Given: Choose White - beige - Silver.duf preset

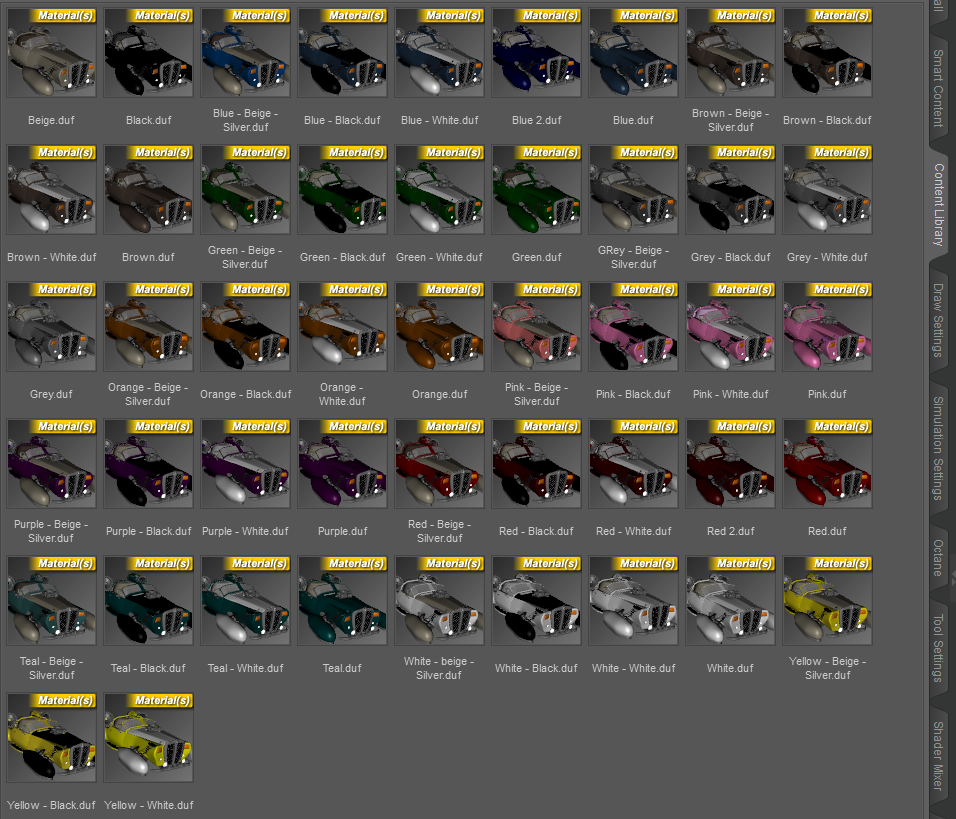Looking at the screenshot, I should coord(439,600).
